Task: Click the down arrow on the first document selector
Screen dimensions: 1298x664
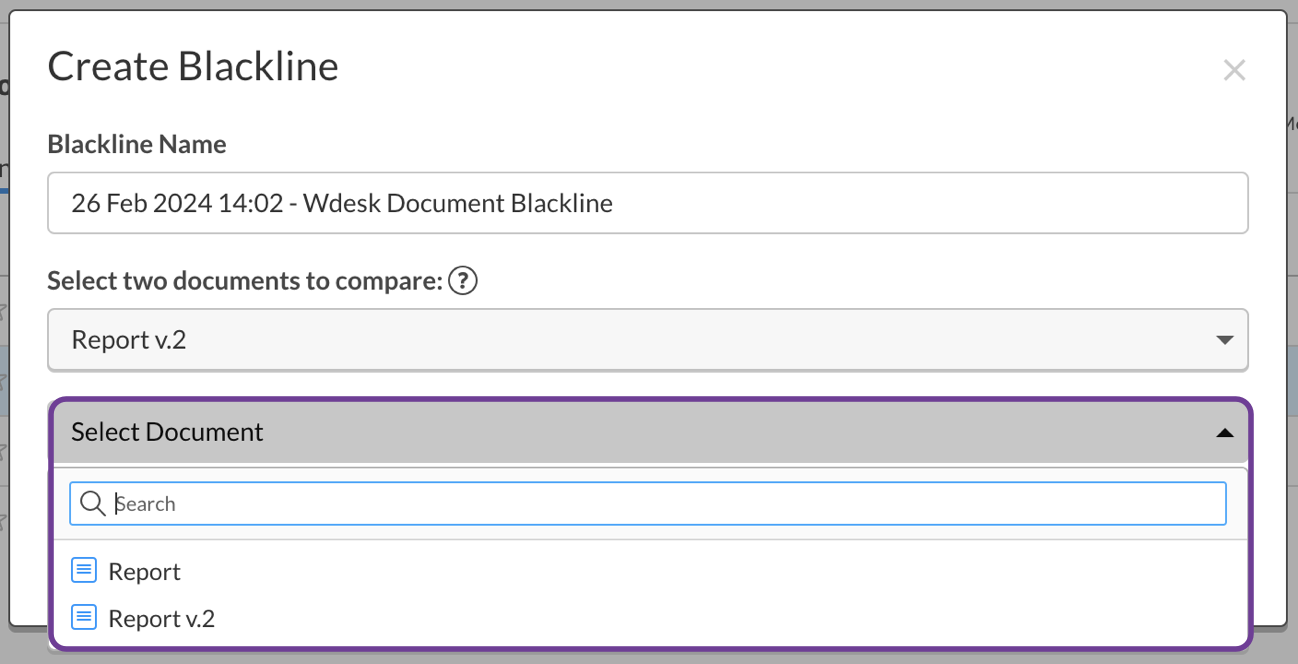Action: click(1224, 340)
